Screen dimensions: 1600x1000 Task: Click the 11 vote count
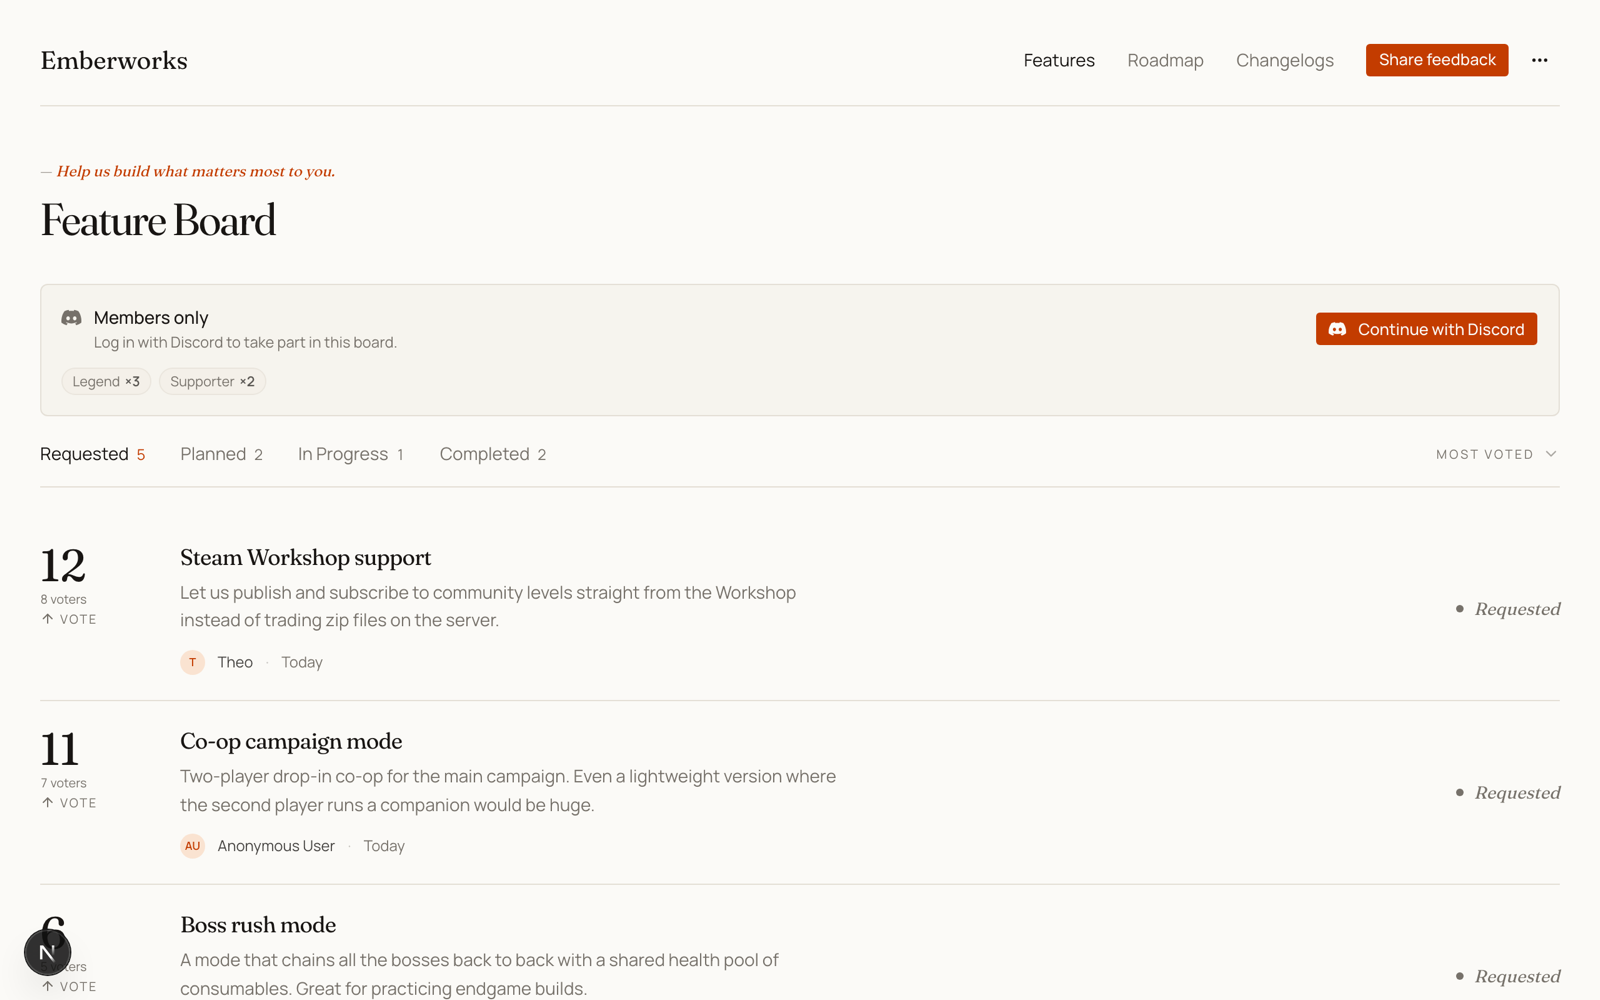60,749
